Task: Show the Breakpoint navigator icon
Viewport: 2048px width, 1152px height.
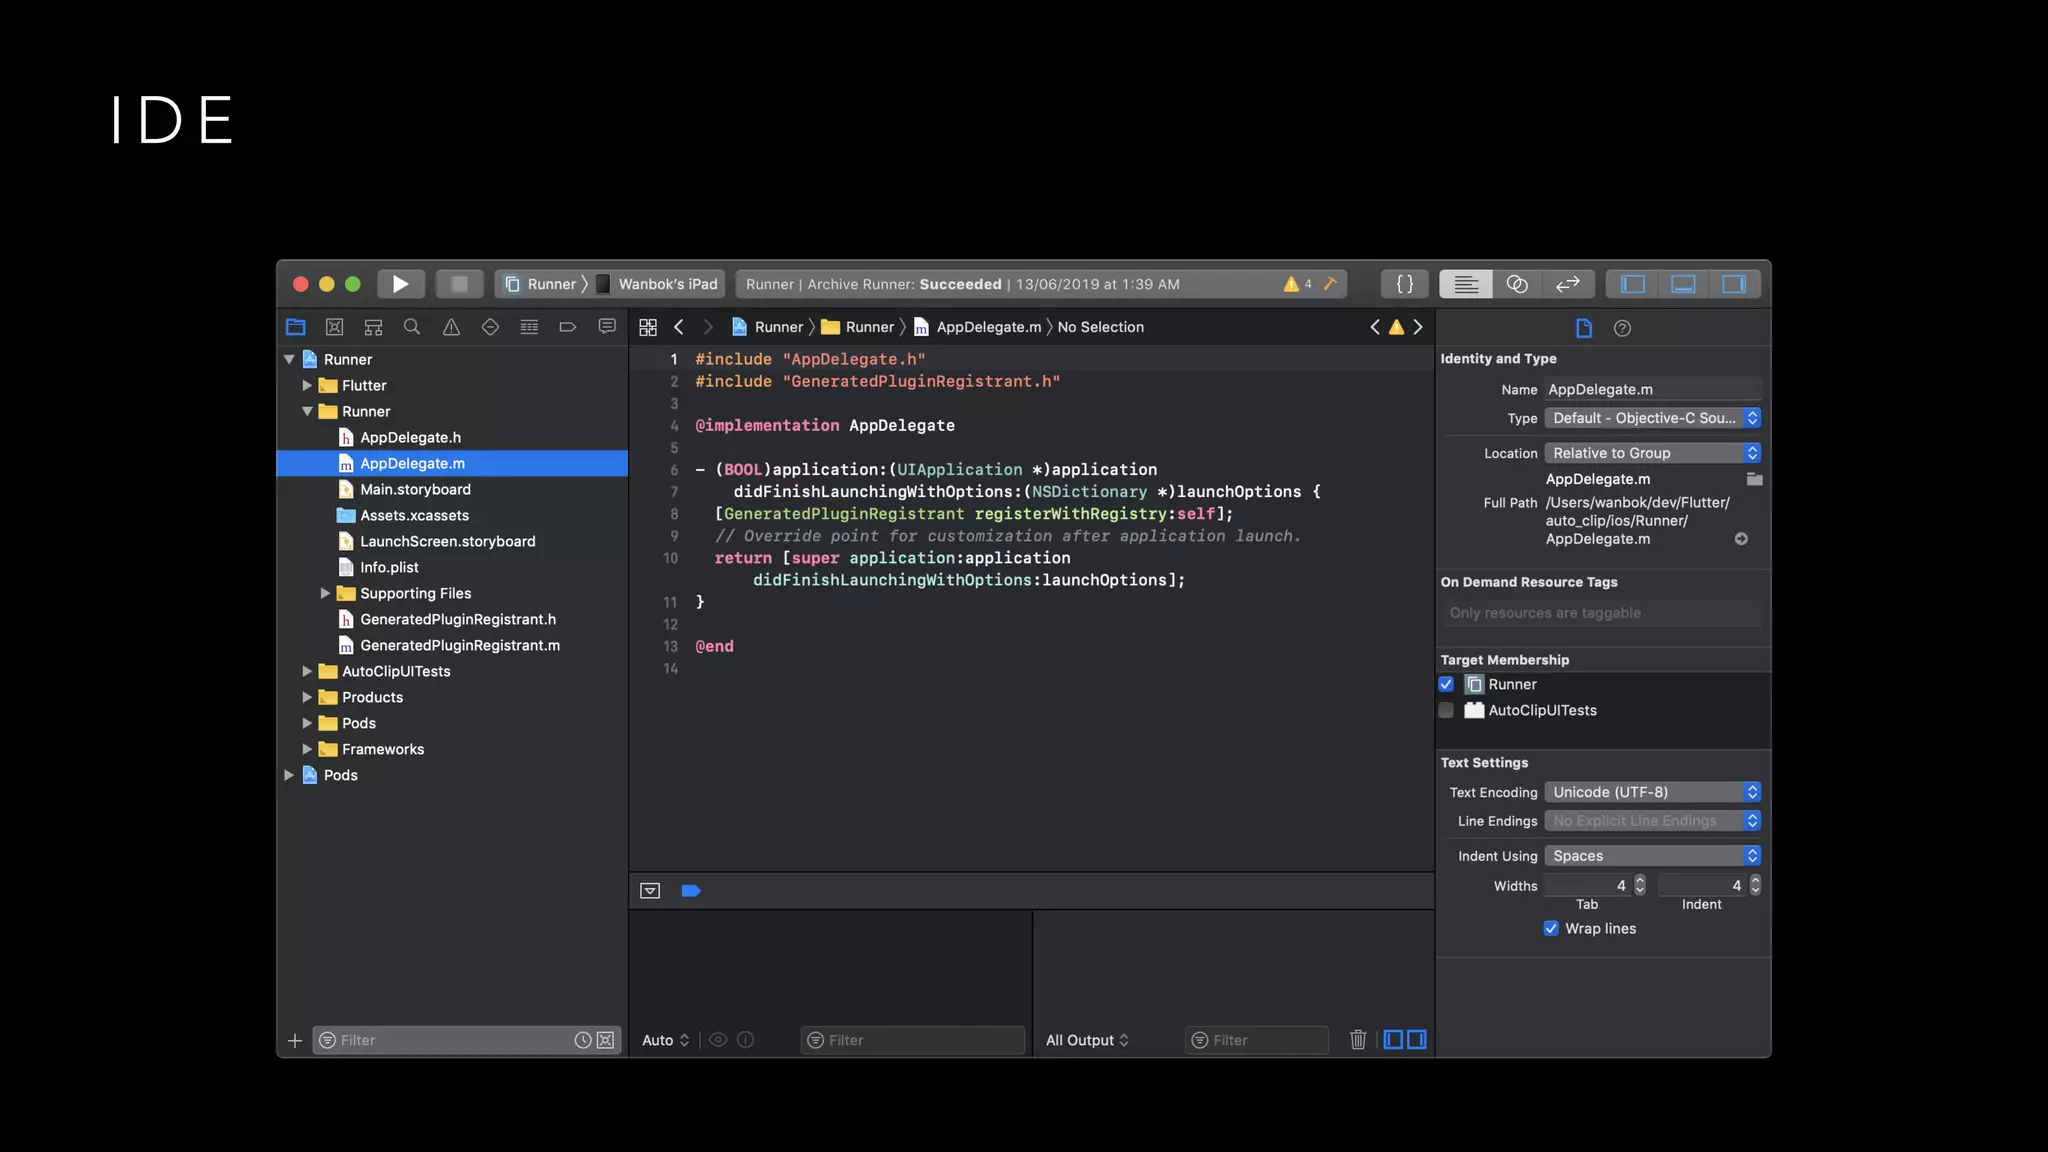Action: click(x=567, y=327)
